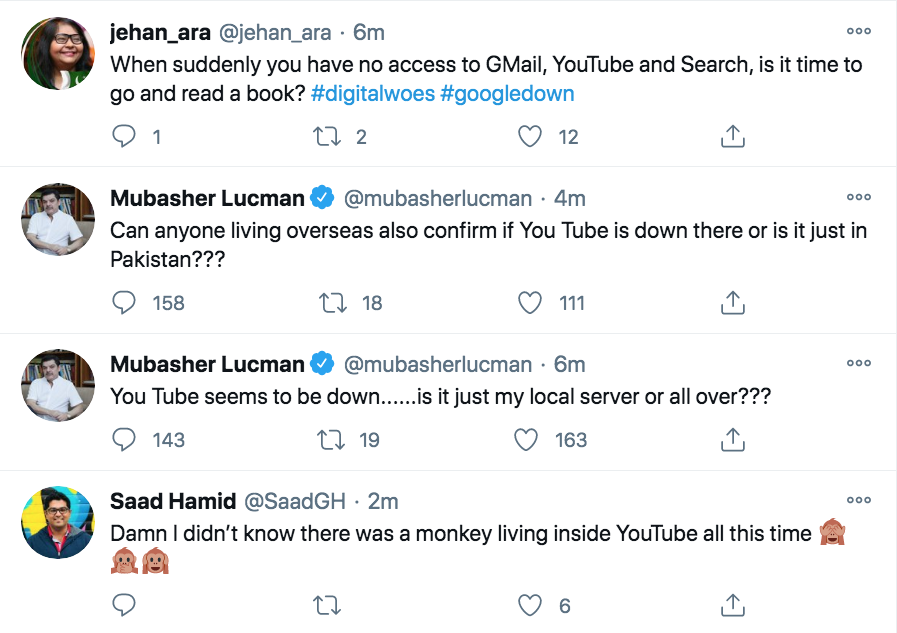Open more menu on the 4m Mubasher tweet
The height and width of the screenshot is (633, 897).
tap(858, 197)
